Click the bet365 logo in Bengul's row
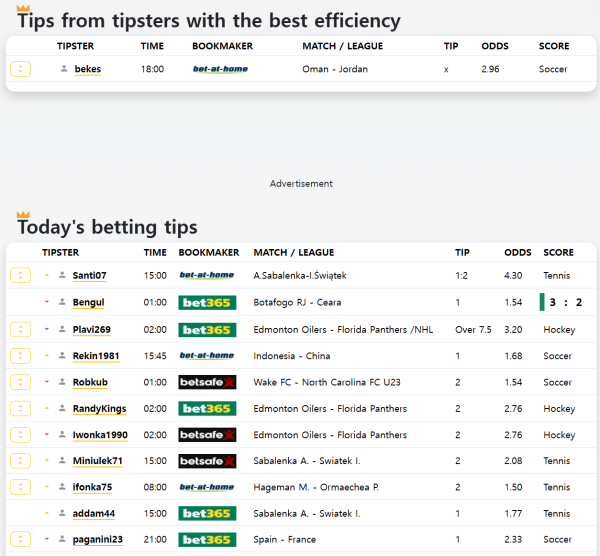This screenshot has width=600, height=556. click(x=206, y=302)
